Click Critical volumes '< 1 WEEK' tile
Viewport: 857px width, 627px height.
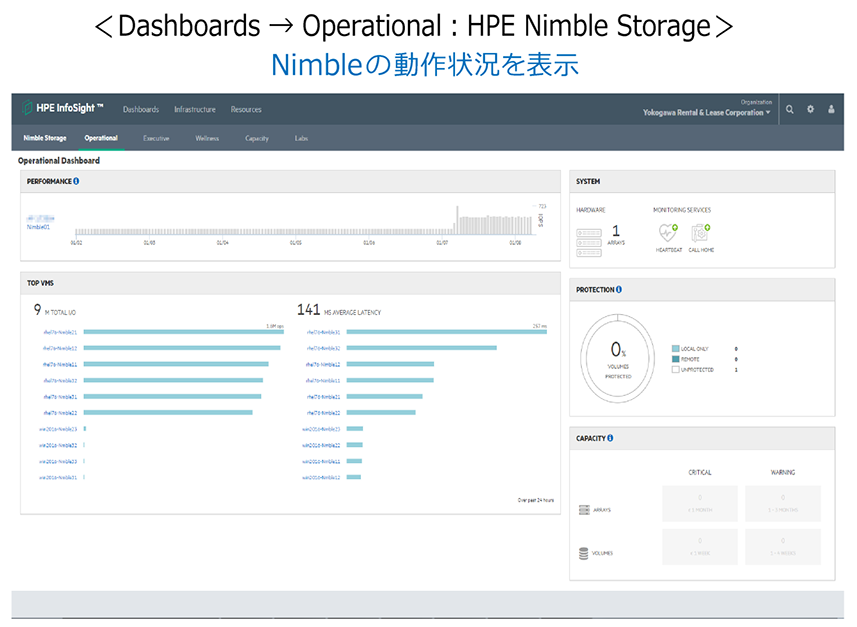pyautogui.click(x=700, y=547)
